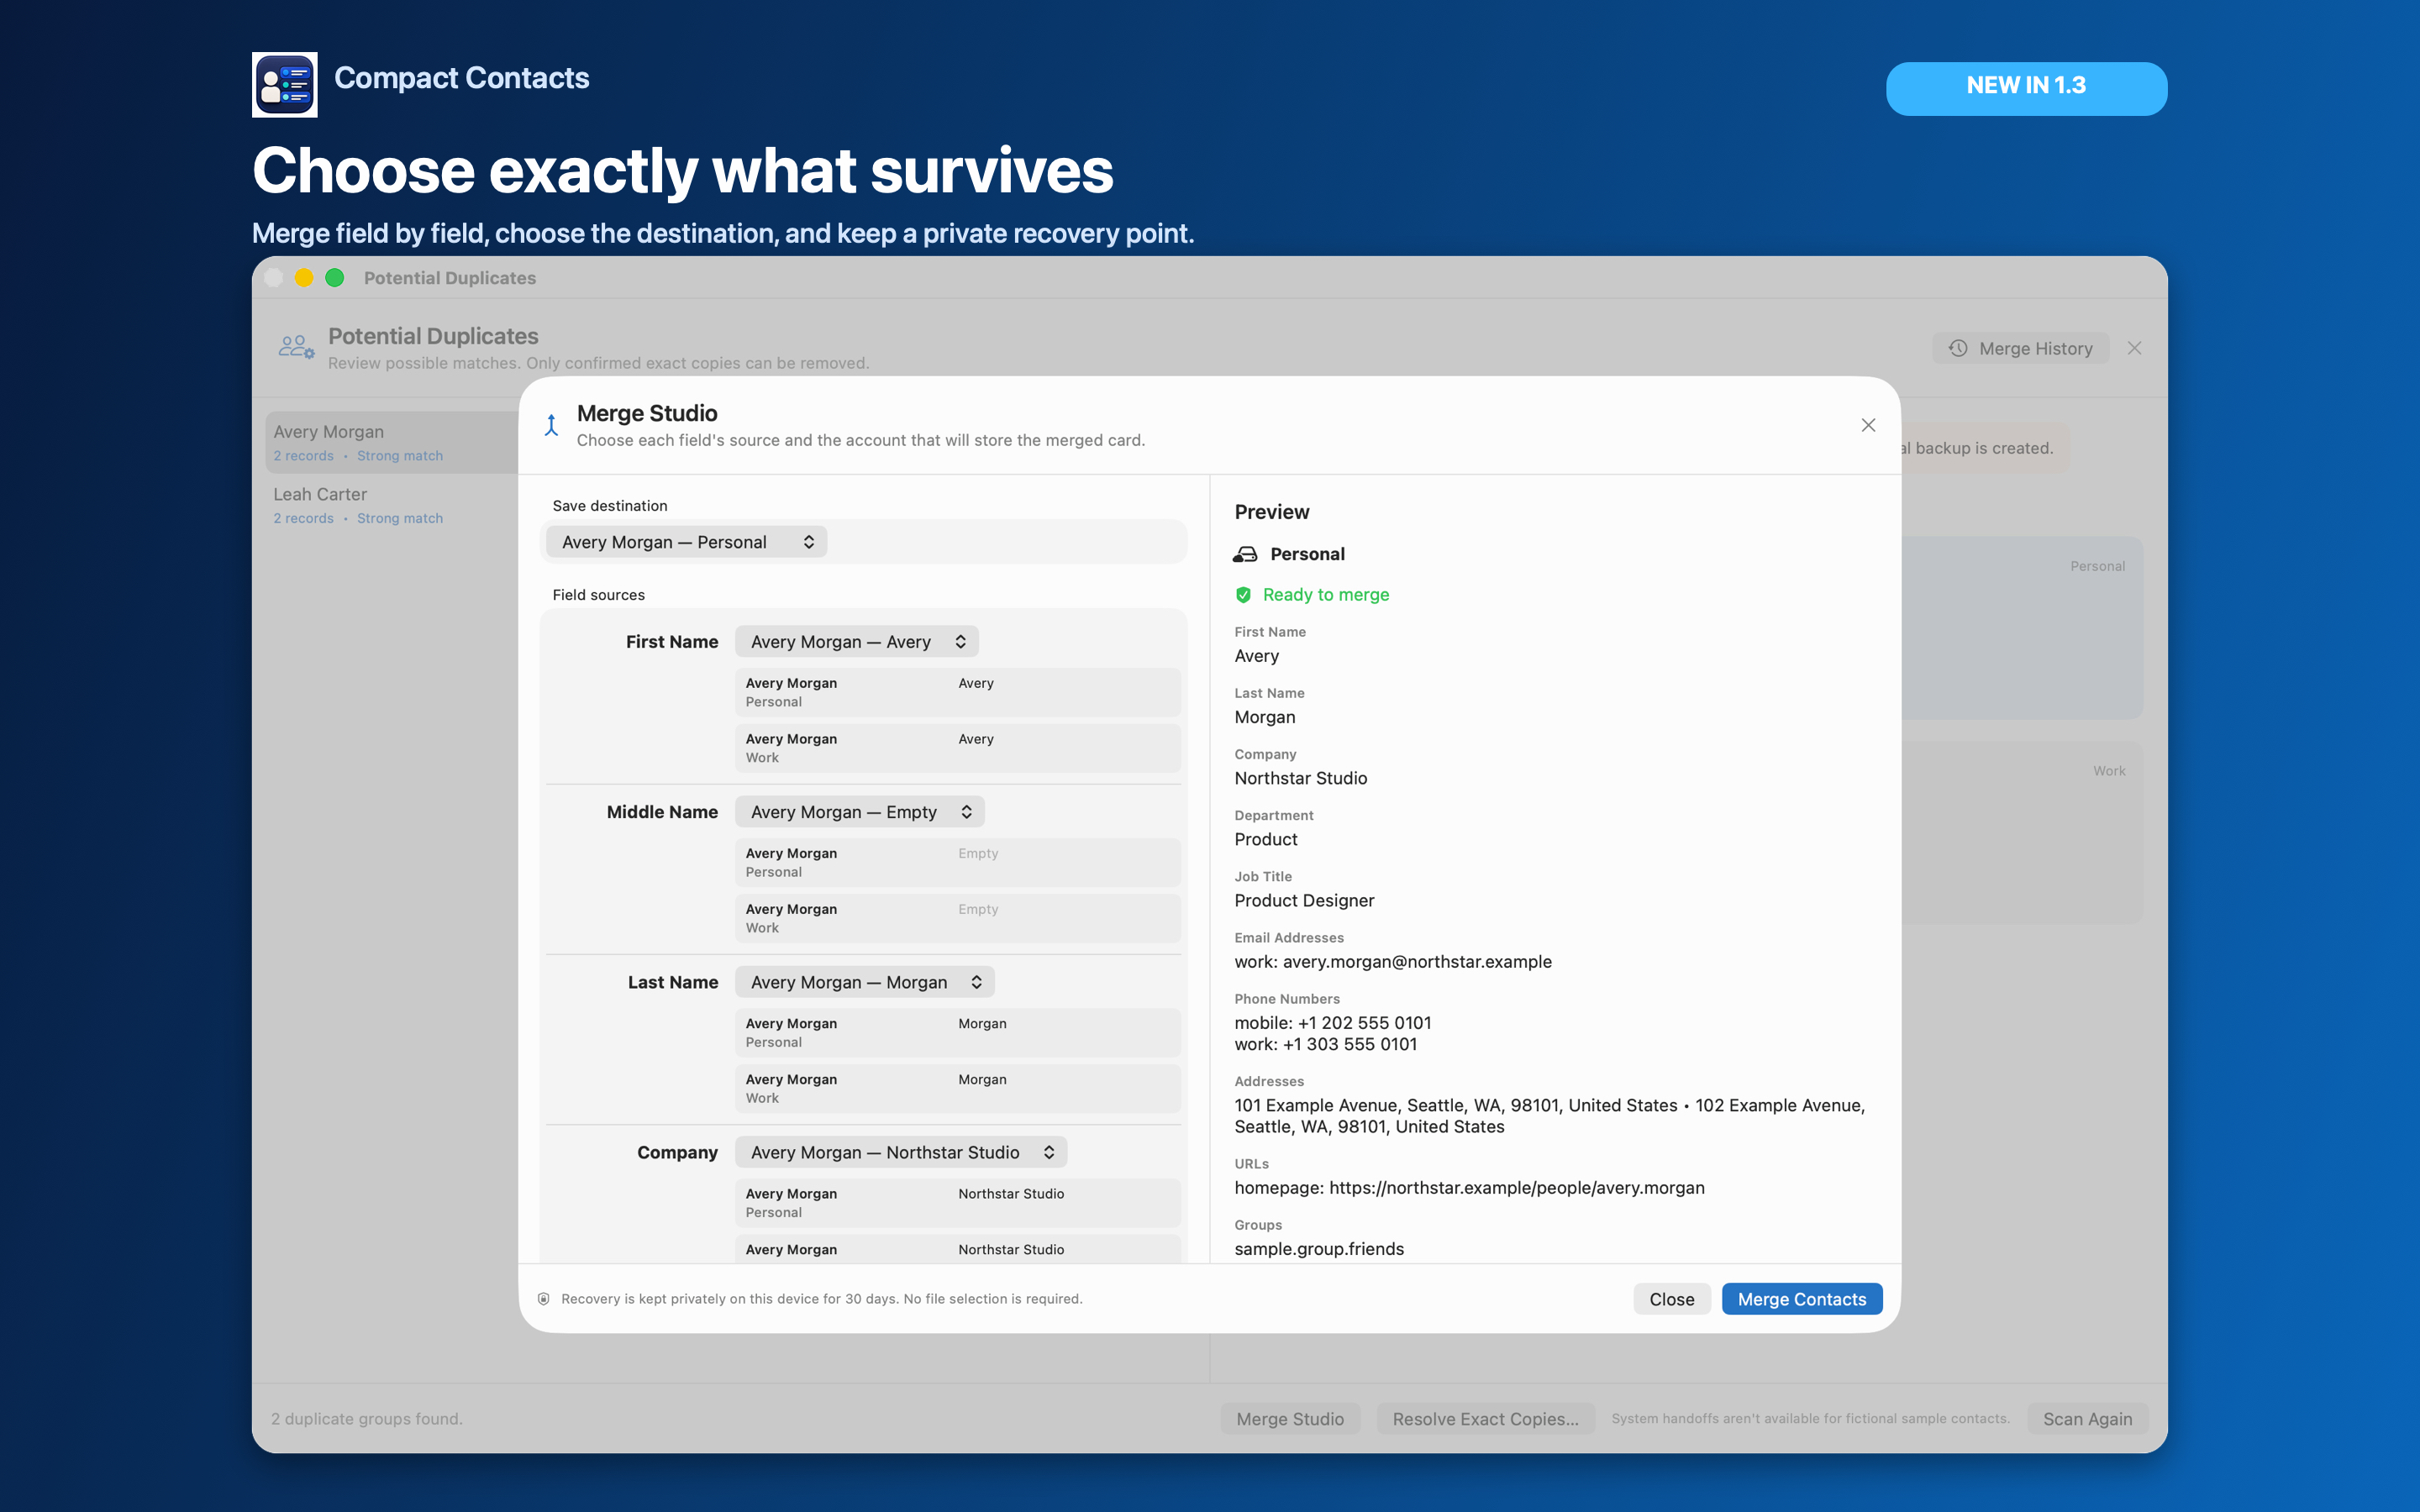This screenshot has height=1512, width=2420.
Task: Select the Avery Morgan duplicate group
Action: (x=392, y=442)
